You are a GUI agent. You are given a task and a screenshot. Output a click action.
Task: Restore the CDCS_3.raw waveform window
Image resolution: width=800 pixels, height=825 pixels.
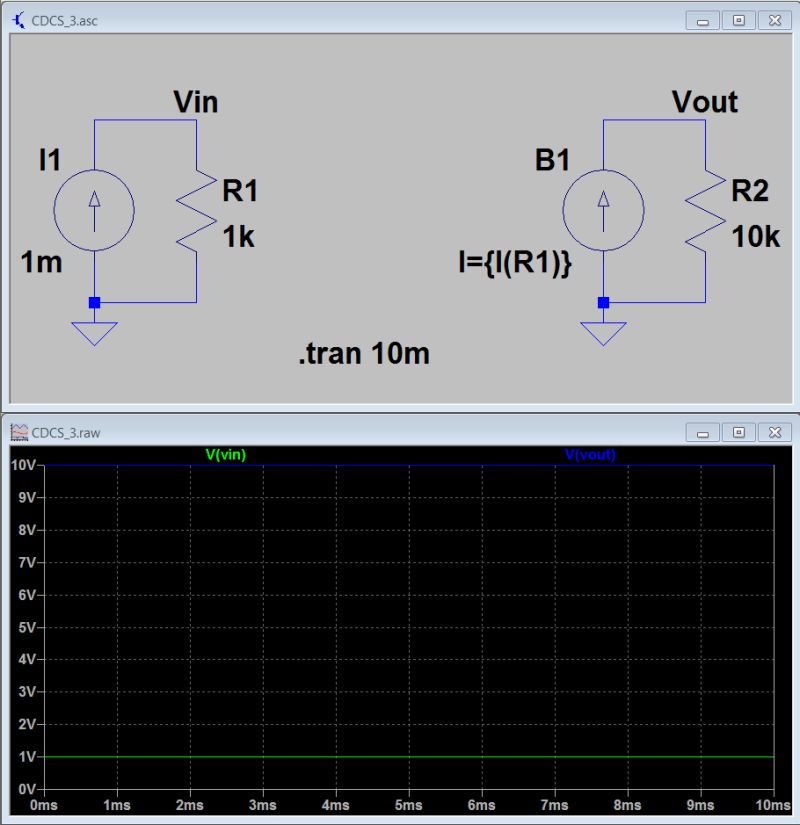(737, 430)
